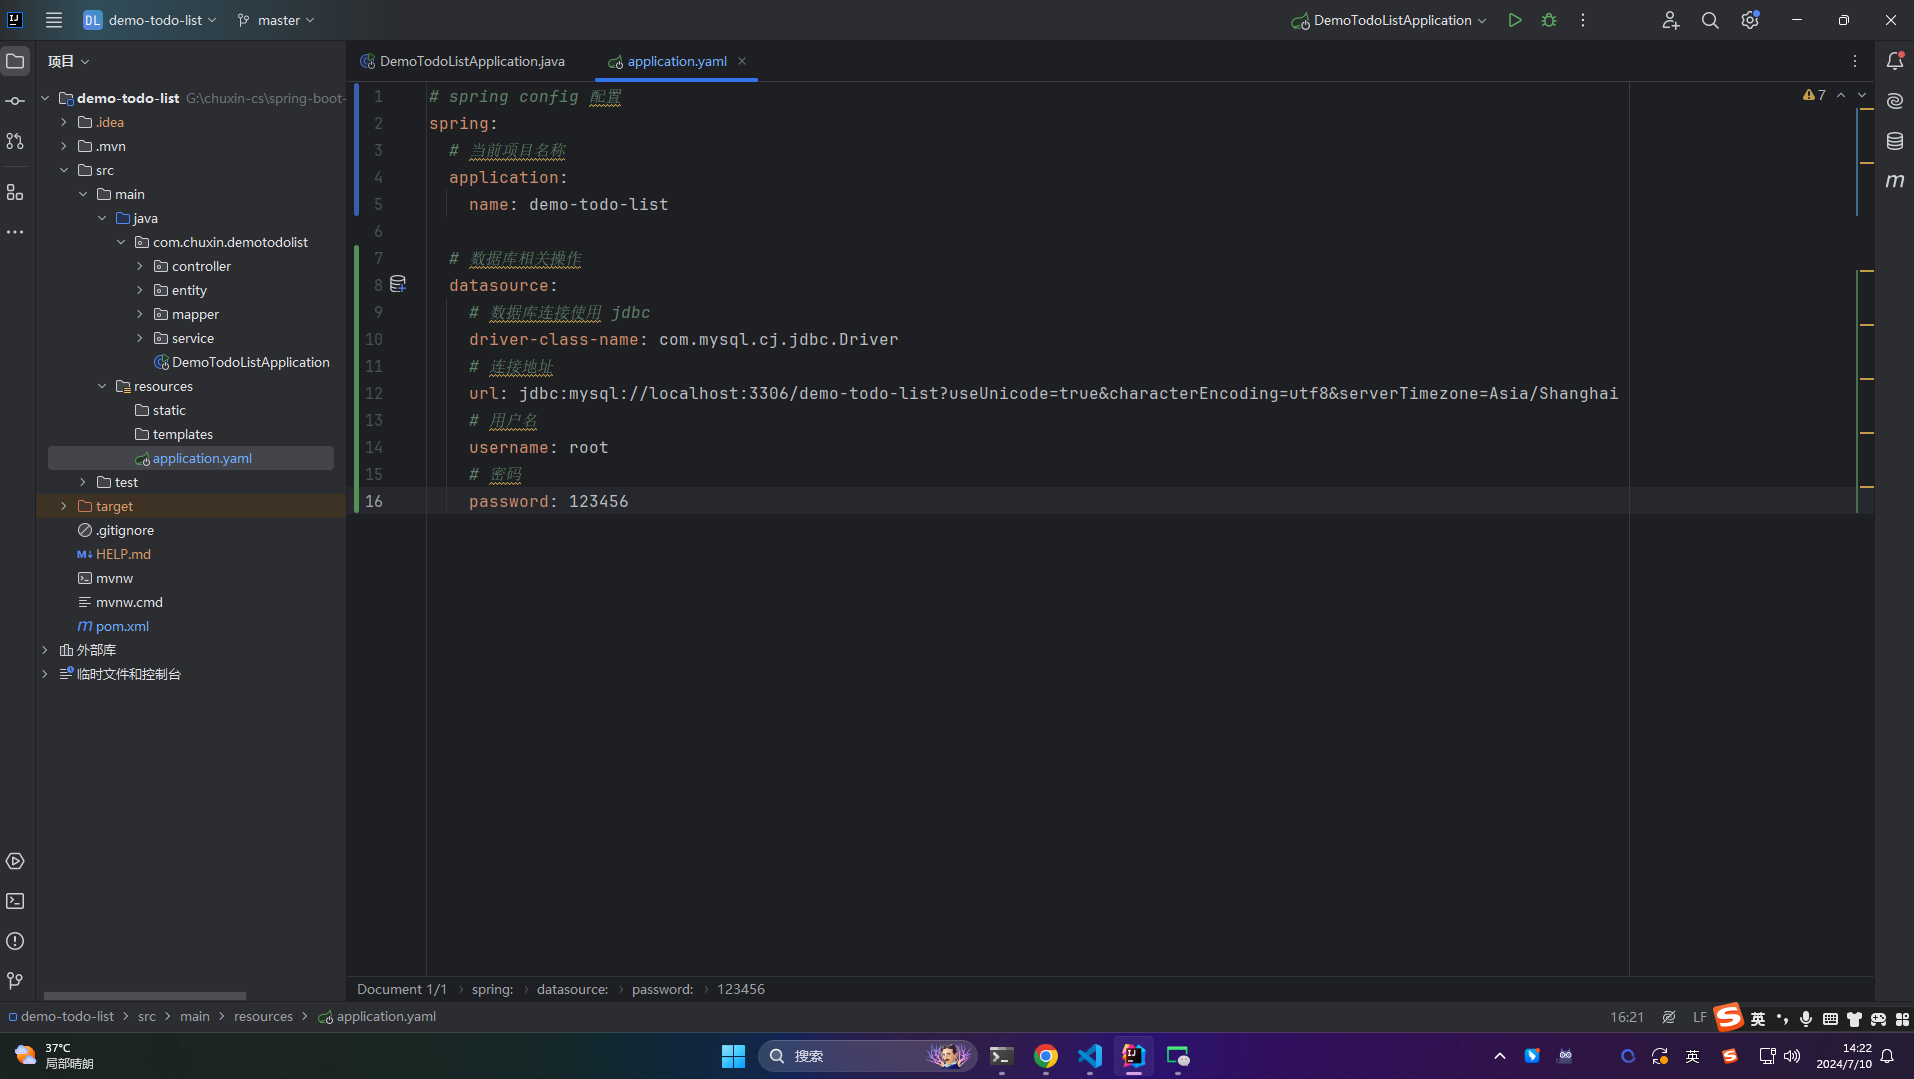Open demo-todo-list project dropdown
Image resolution: width=1914 pixels, height=1079 pixels.
click(150, 20)
